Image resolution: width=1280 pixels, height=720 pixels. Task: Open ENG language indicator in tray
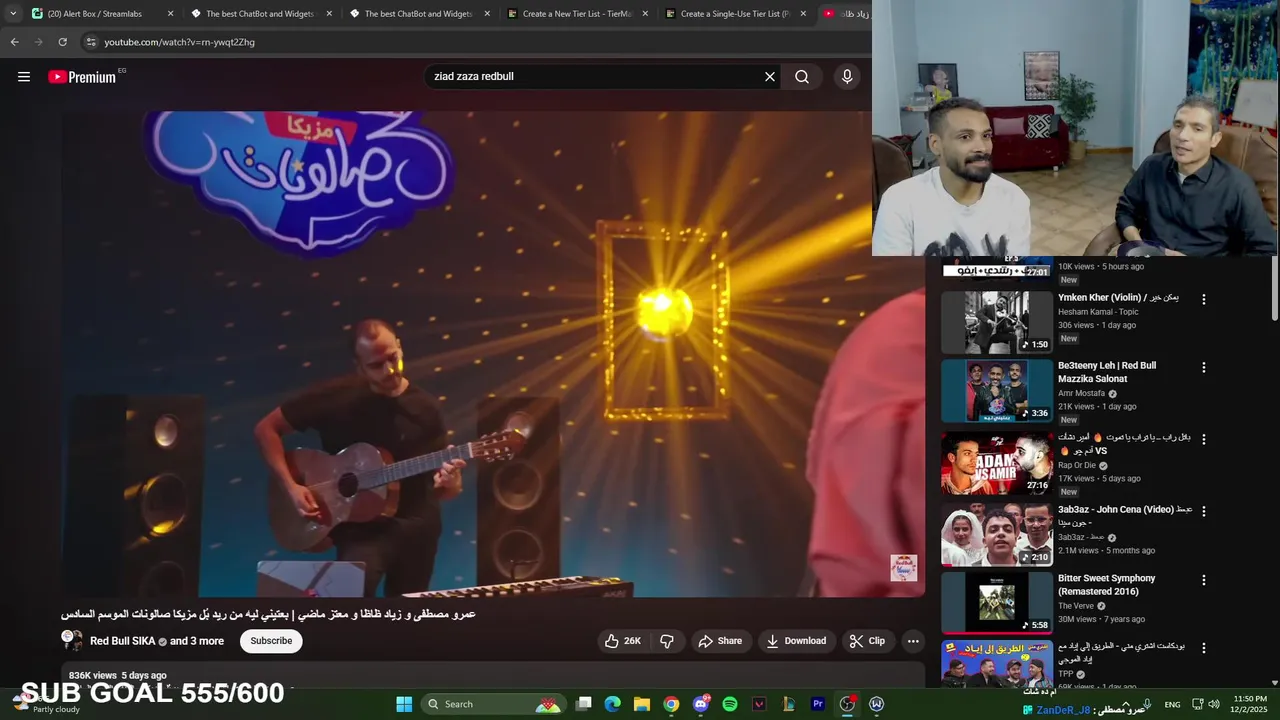[1172, 704]
